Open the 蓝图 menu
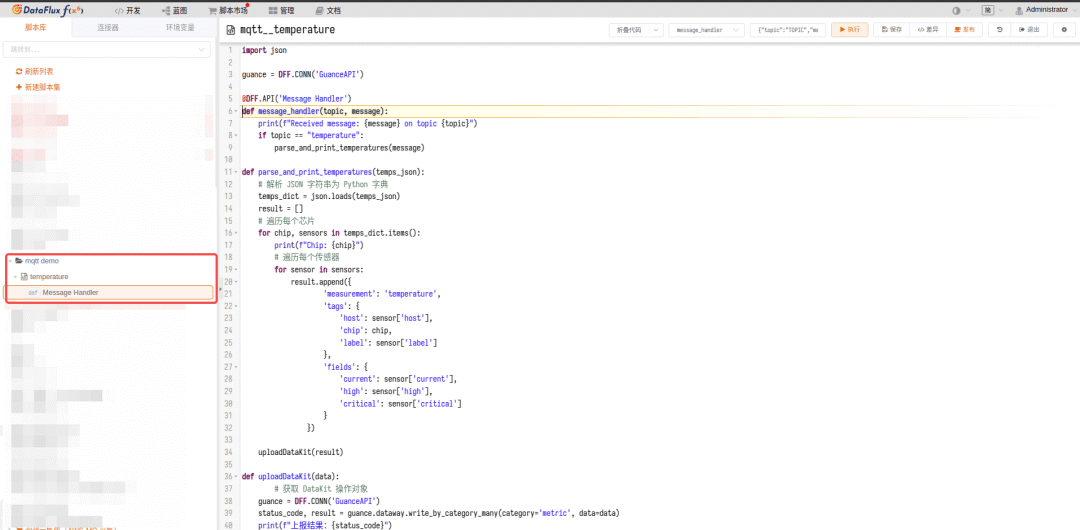The image size is (1080, 530). click(x=174, y=11)
